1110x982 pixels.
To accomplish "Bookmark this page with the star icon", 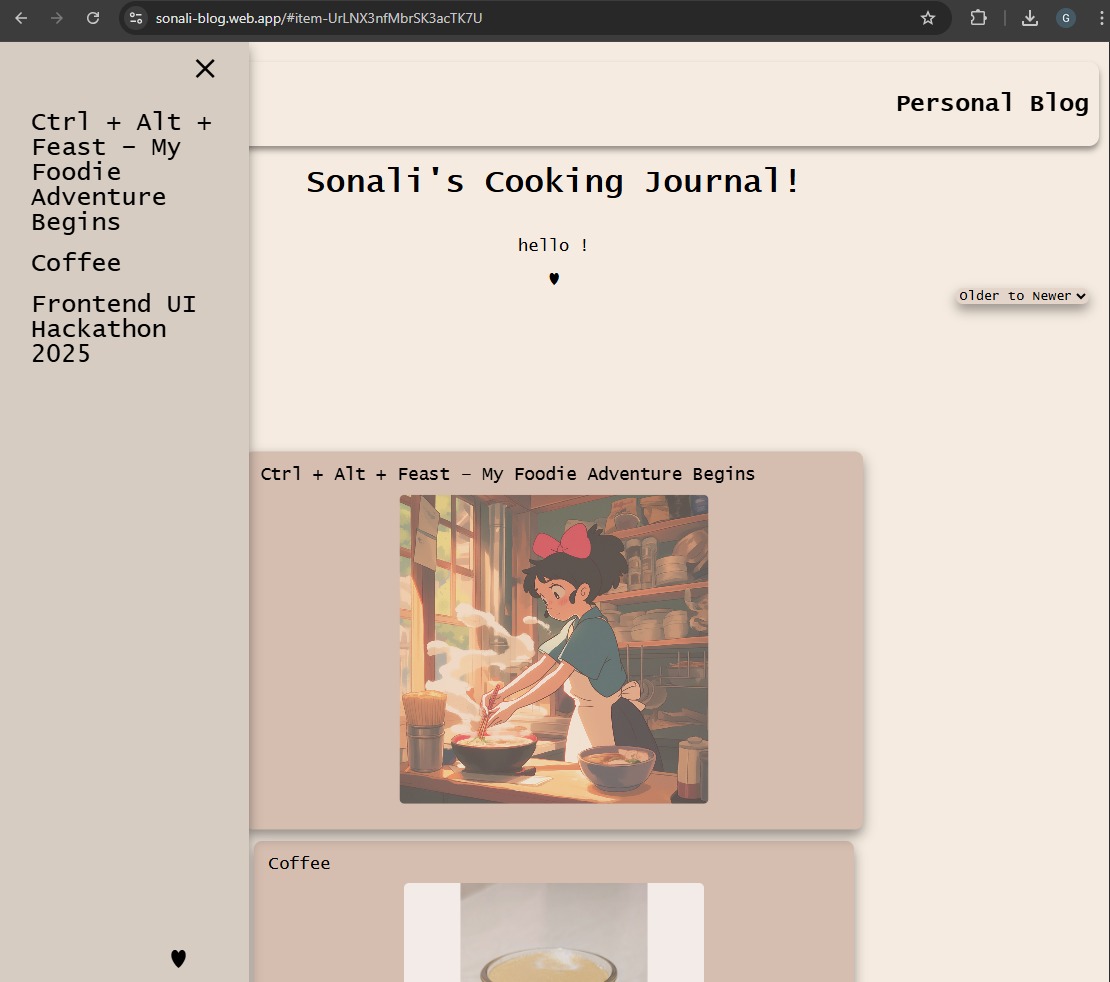I will (927, 18).
